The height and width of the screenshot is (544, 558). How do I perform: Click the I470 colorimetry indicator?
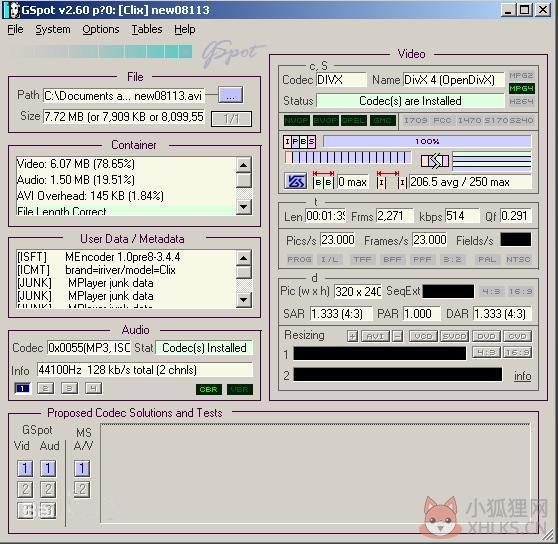tap(469, 121)
